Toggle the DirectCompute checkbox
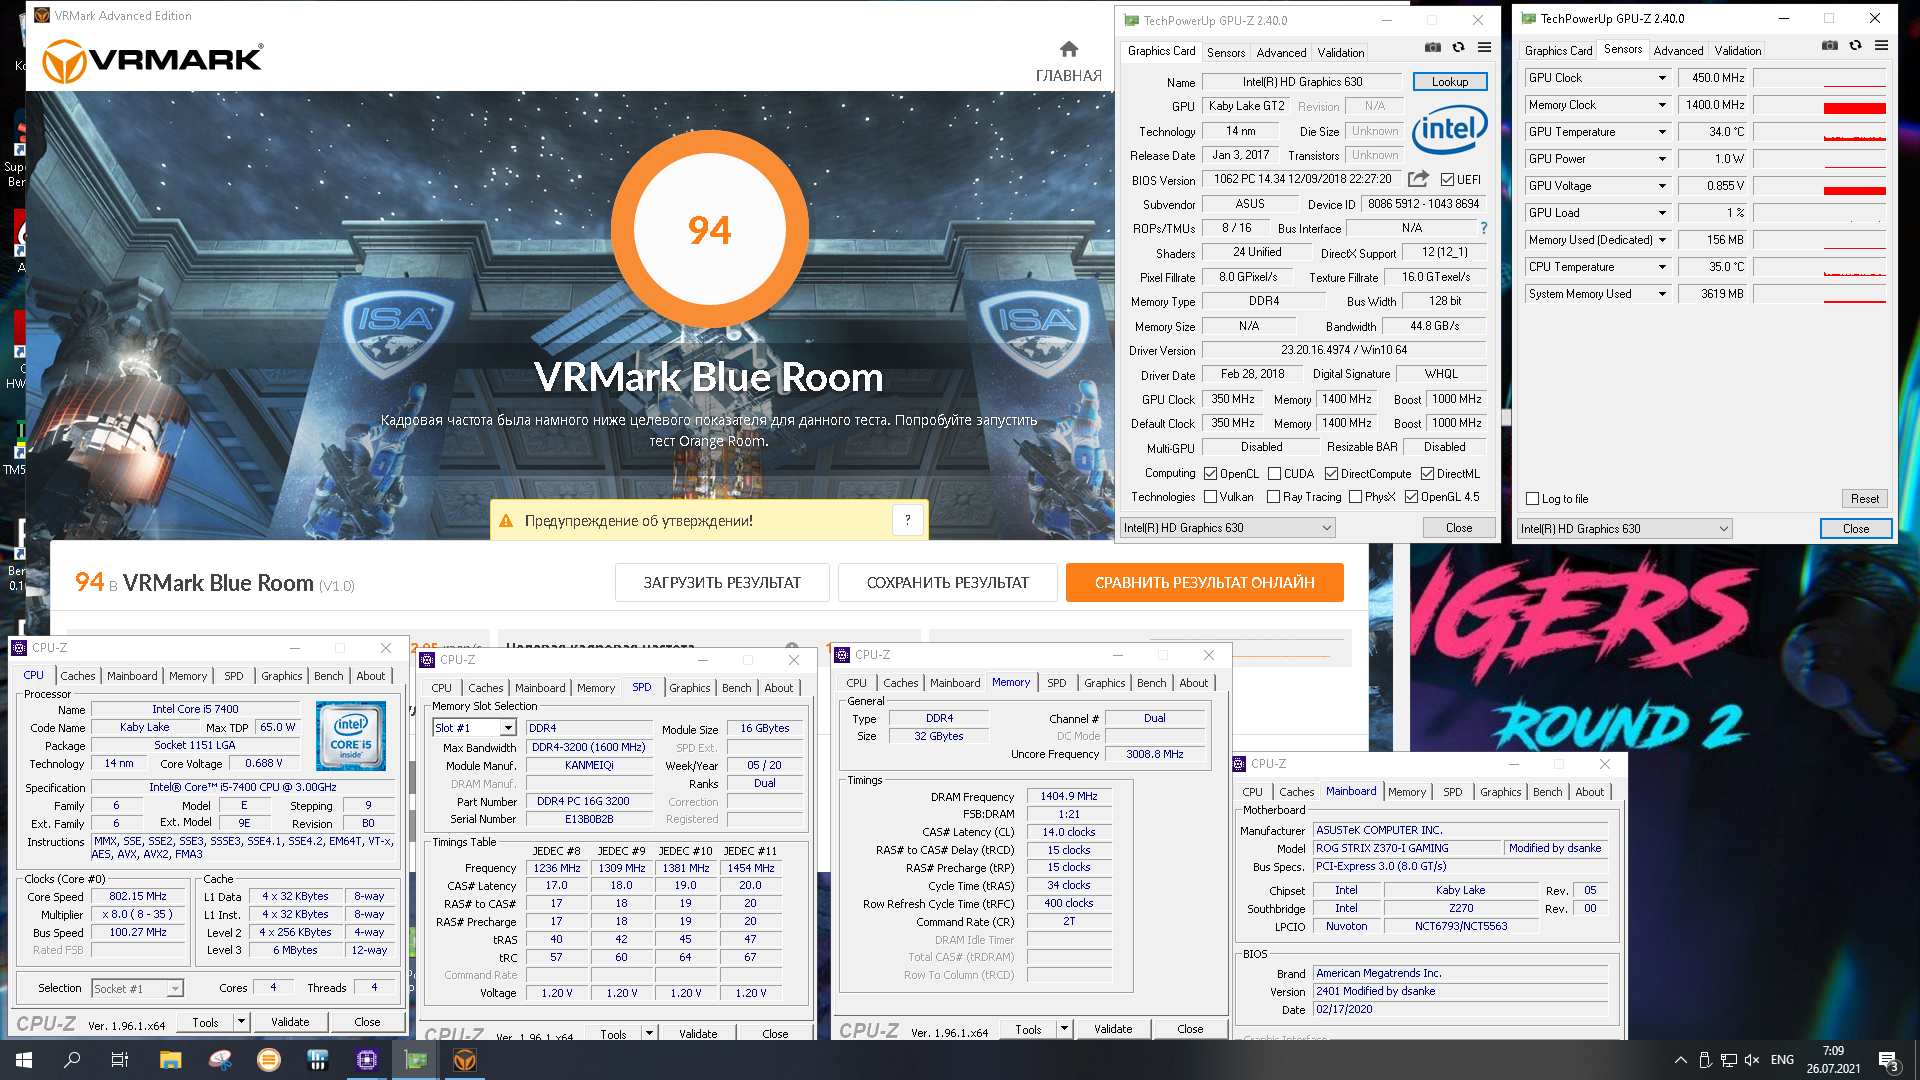This screenshot has height=1080, width=1920. (1331, 474)
